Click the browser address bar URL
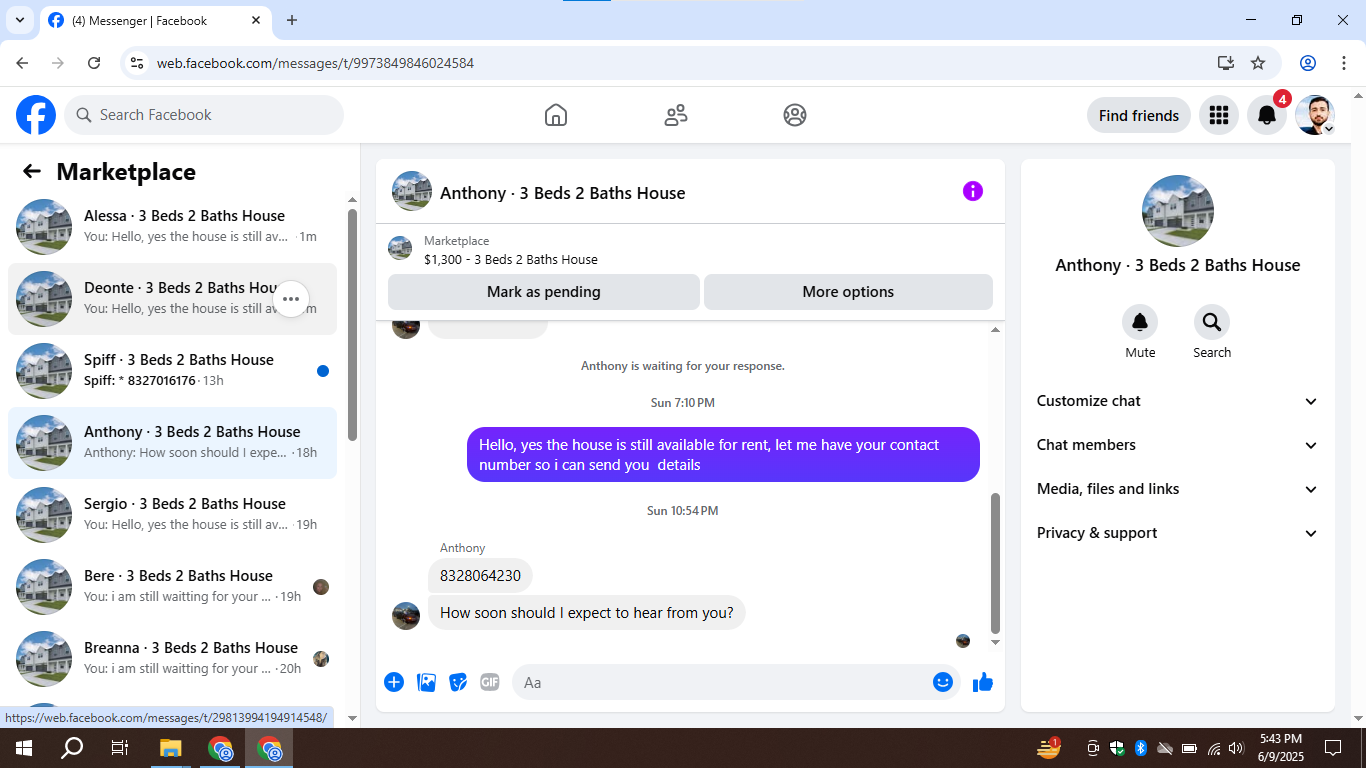Image resolution: width=1366 pixels, height=768 pixels. 315,63
